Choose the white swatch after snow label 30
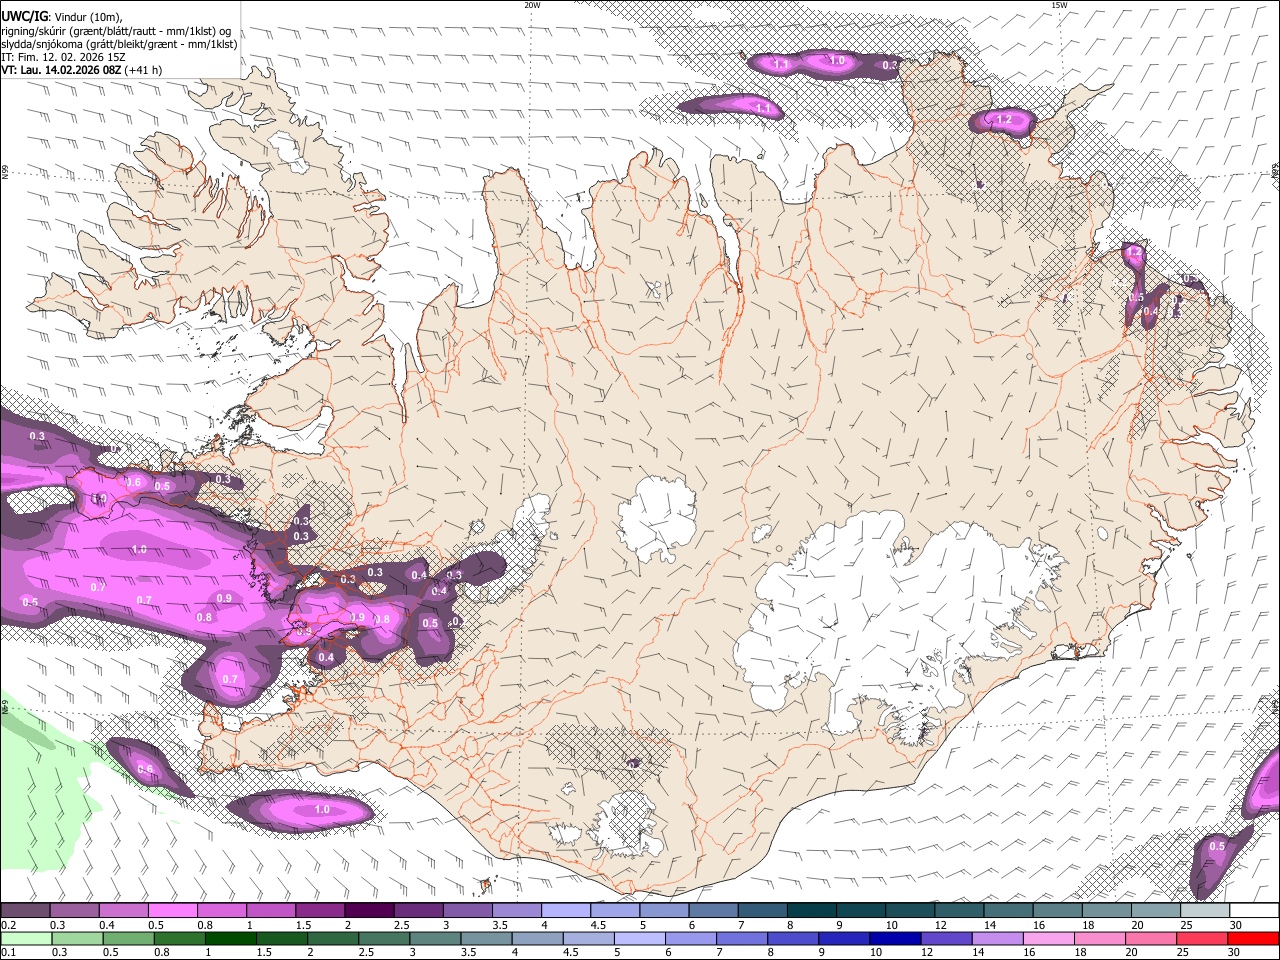The image size is (1280, 960). 1254,911
